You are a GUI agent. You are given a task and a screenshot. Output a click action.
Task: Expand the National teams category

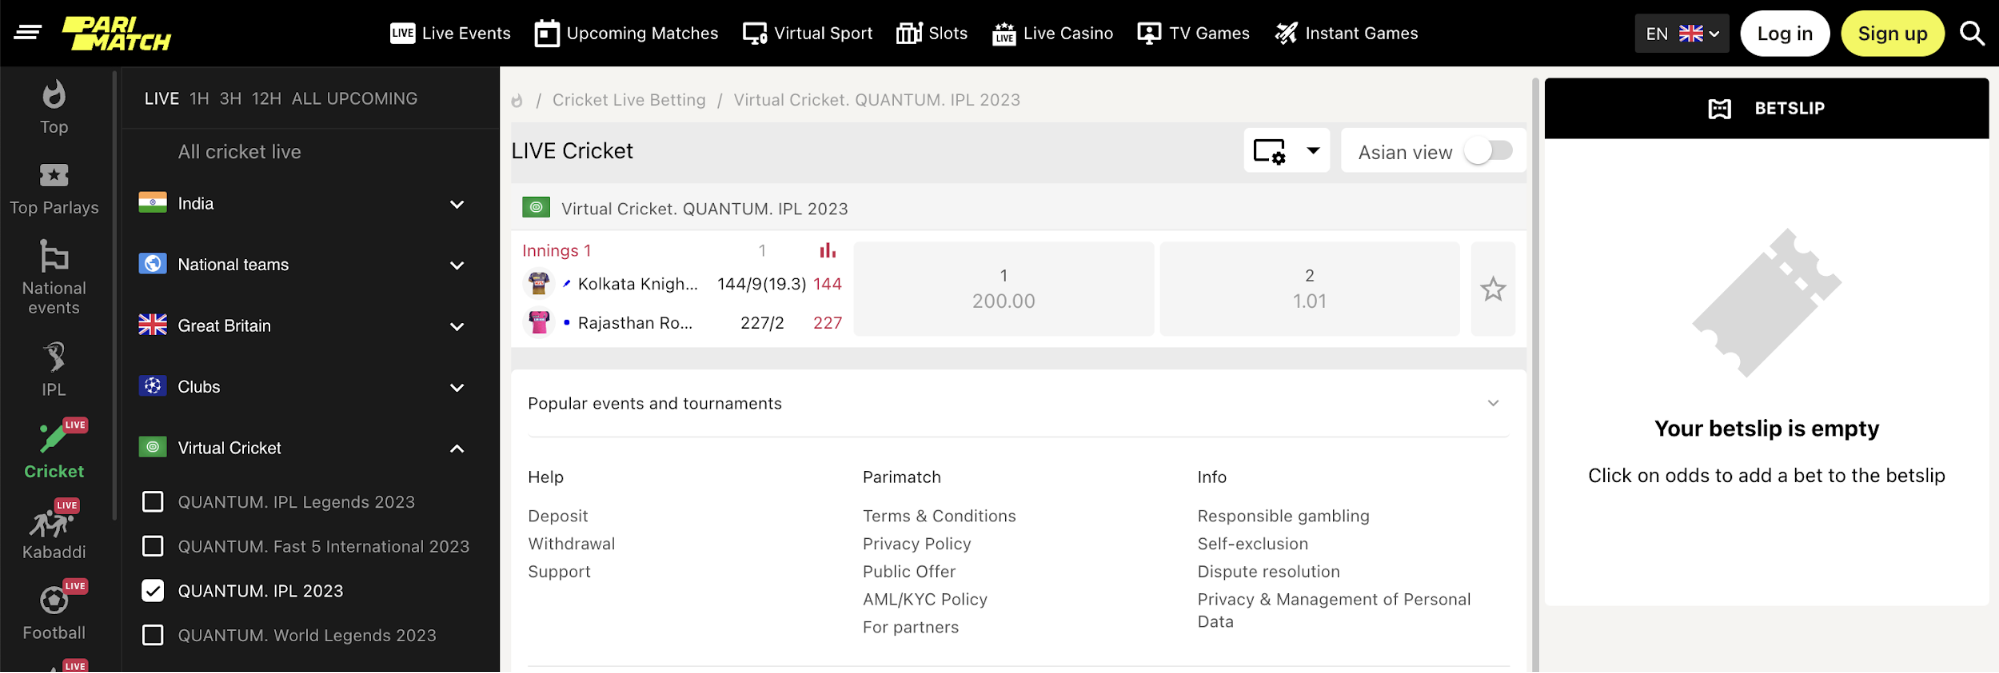click(457, 265)
